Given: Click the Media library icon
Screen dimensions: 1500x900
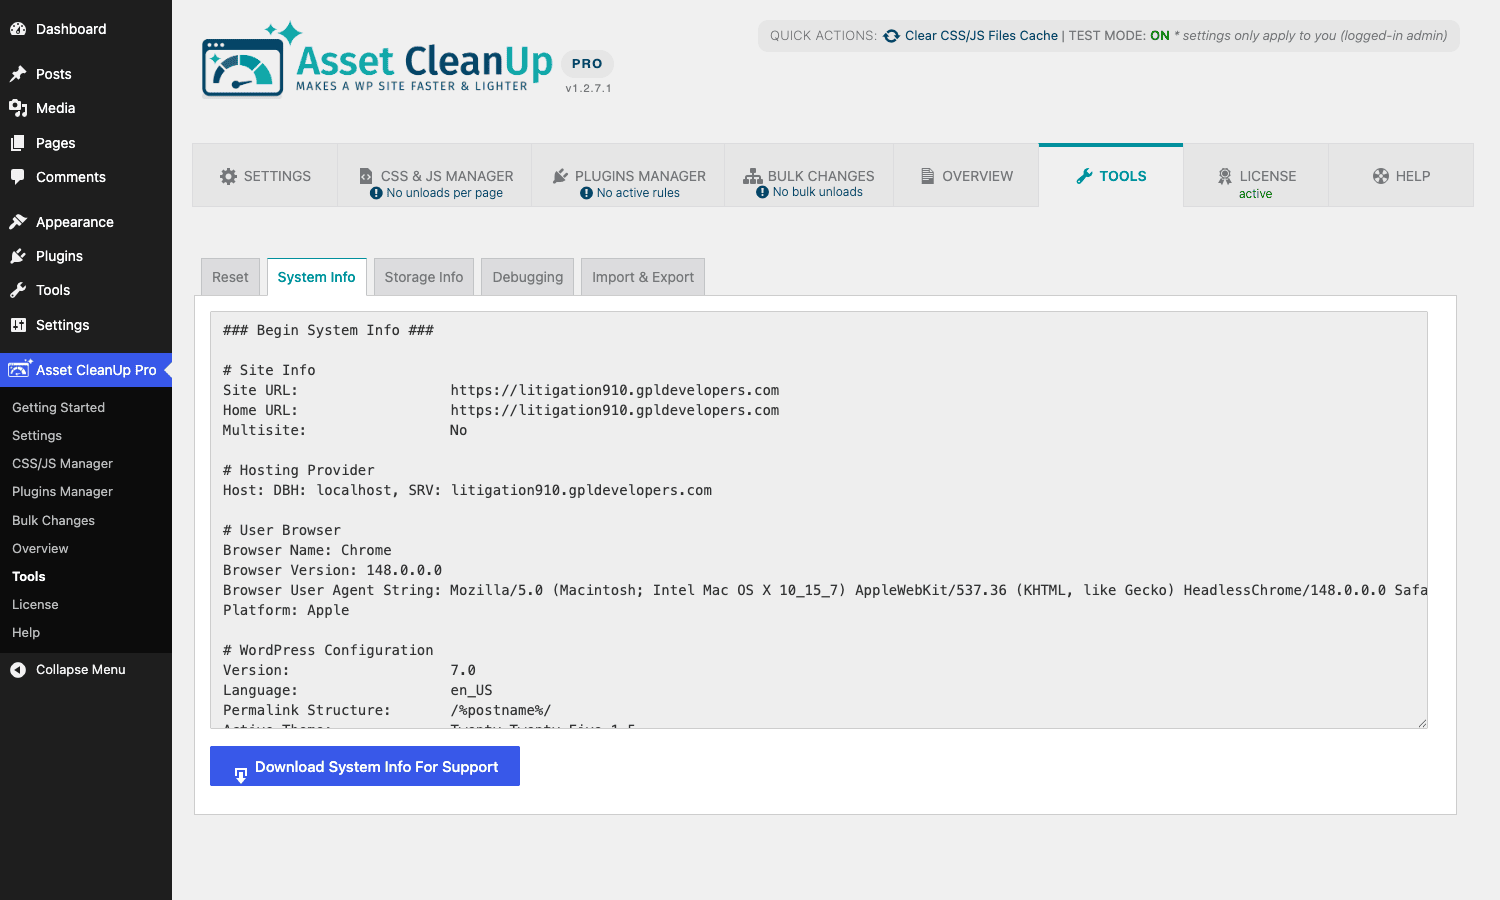Looking at the screenshot, I should 18,108.
